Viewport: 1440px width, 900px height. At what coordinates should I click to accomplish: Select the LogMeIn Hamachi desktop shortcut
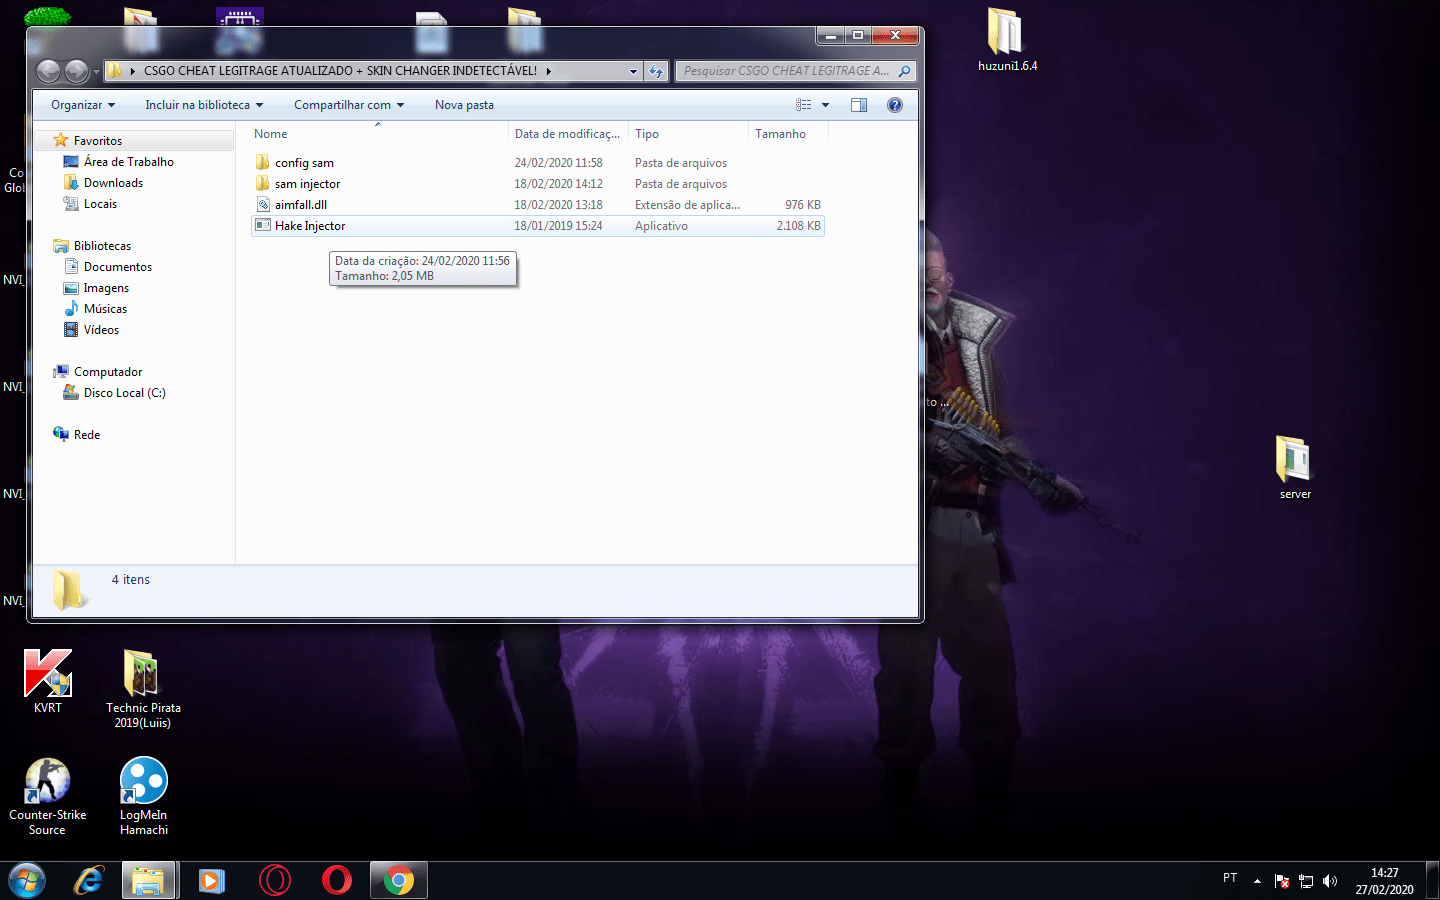[144, 797]
